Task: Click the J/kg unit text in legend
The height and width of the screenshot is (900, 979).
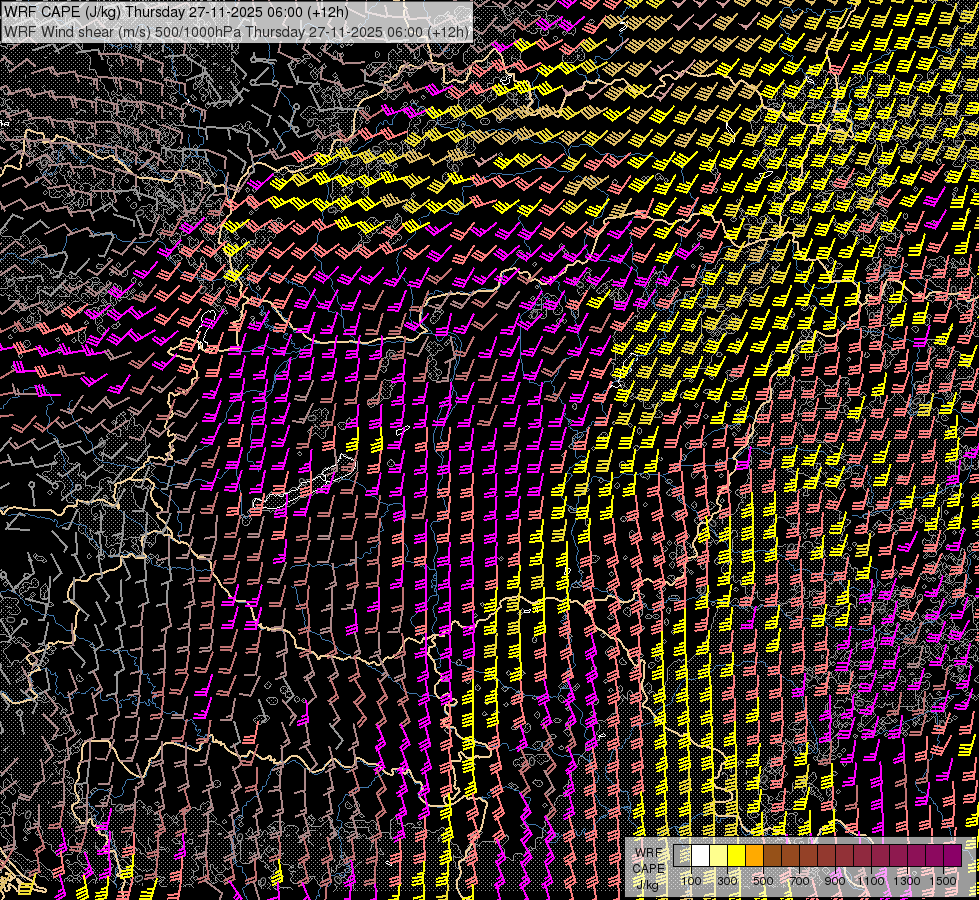Action: tap(647, 885)
